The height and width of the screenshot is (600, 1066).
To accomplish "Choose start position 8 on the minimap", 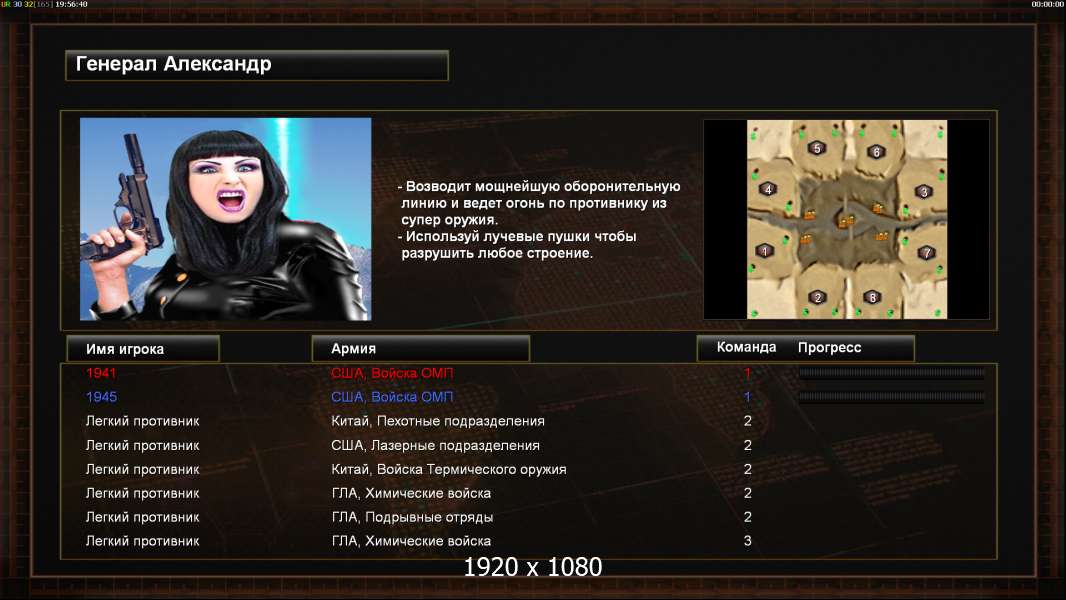I will [x=873, y=297].
